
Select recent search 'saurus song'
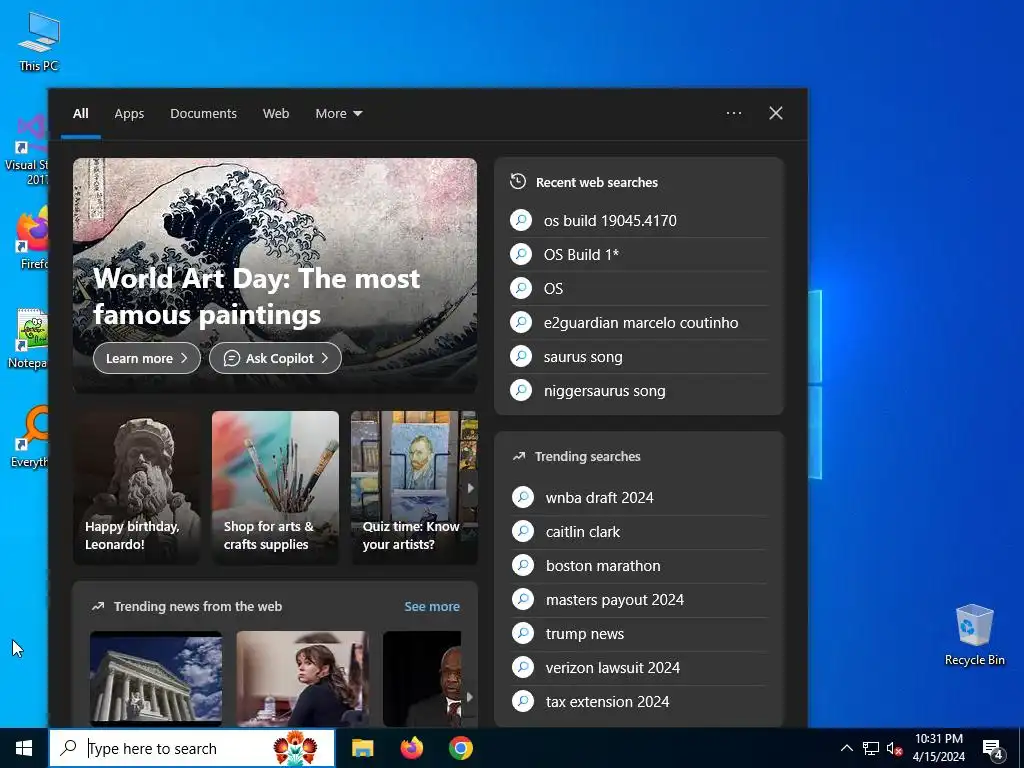click(639, 357)
